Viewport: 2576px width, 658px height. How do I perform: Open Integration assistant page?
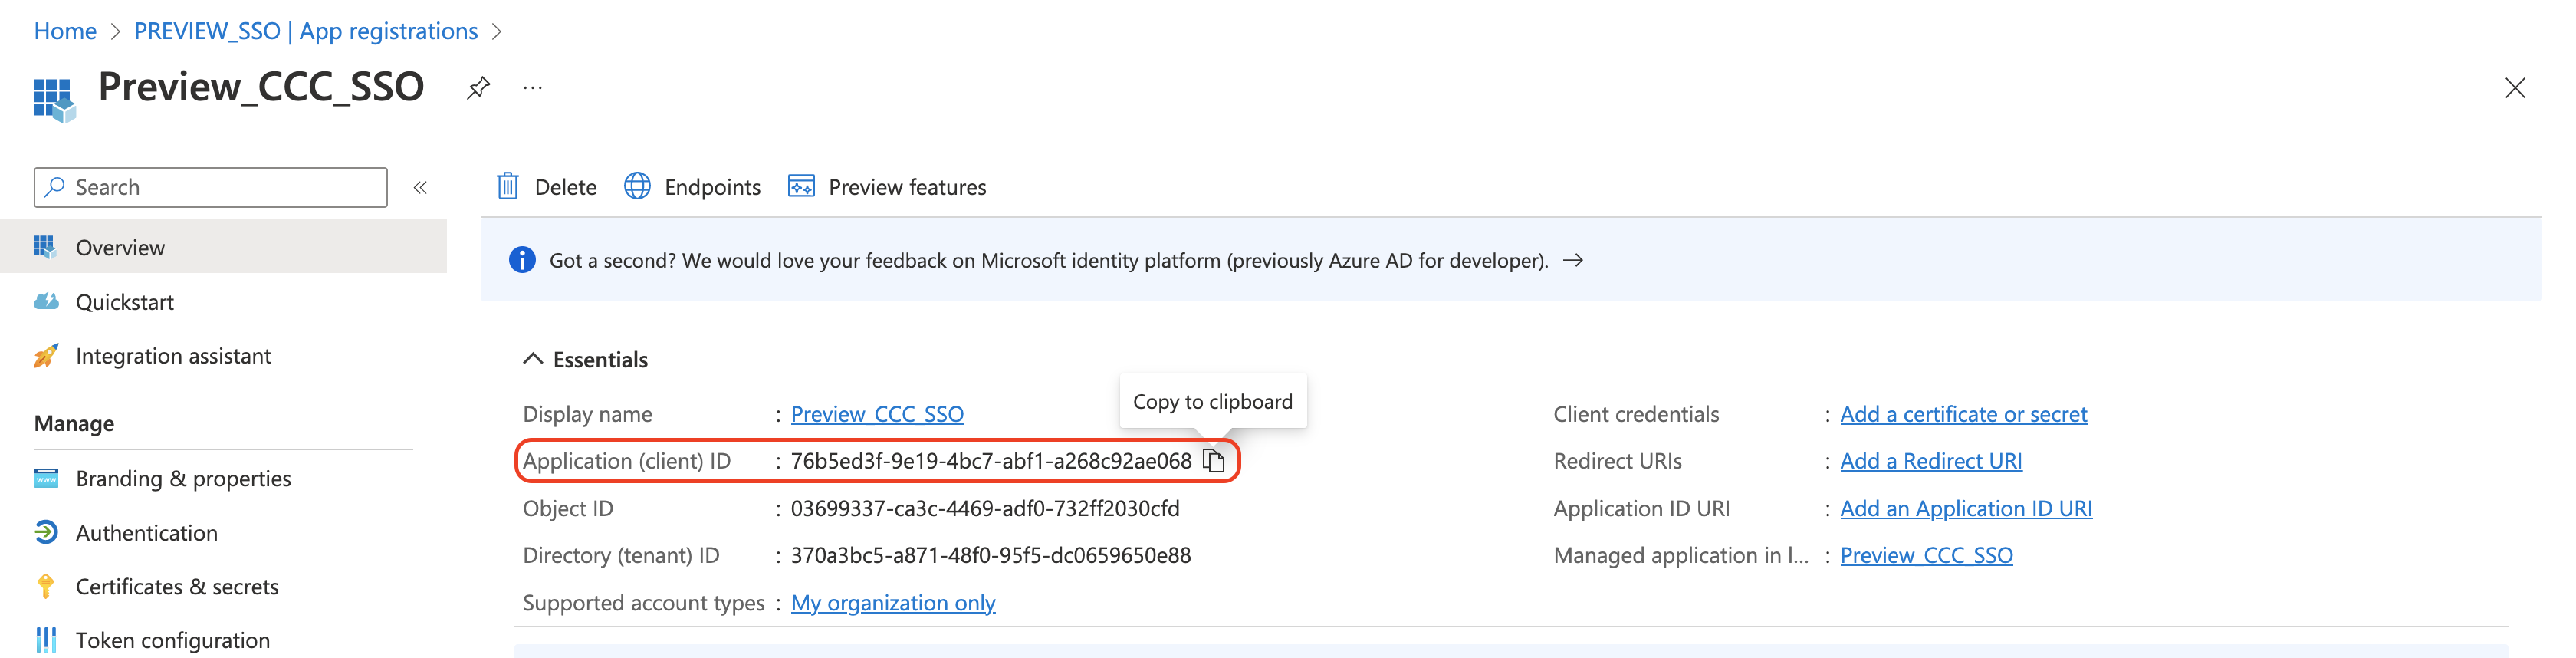[173, 356]
